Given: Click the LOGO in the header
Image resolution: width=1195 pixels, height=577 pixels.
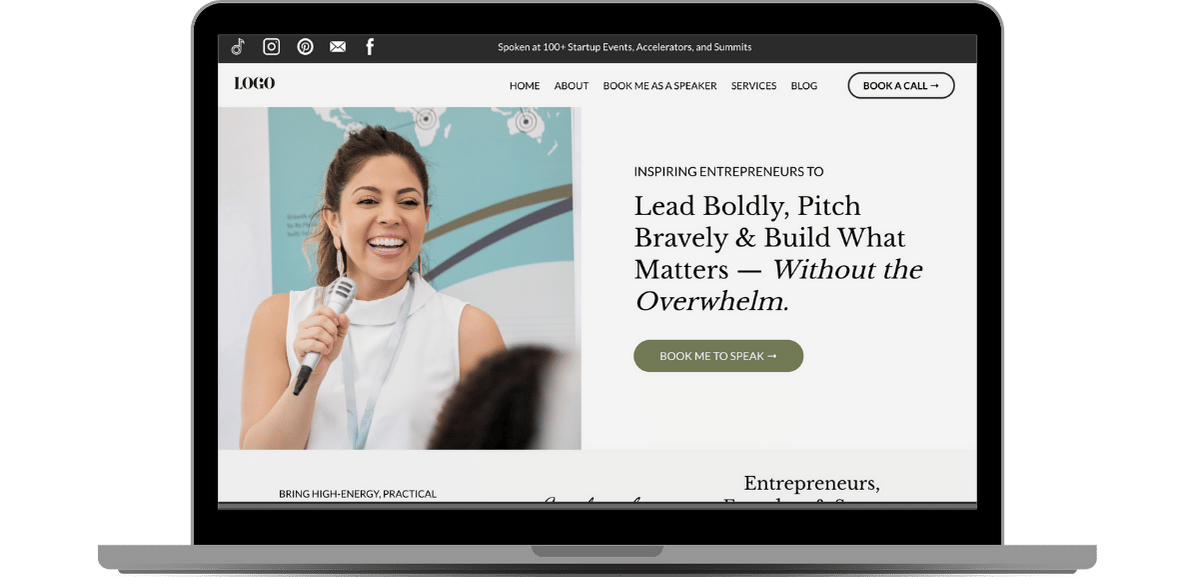Looking at the screenshot, I should 255,83.
